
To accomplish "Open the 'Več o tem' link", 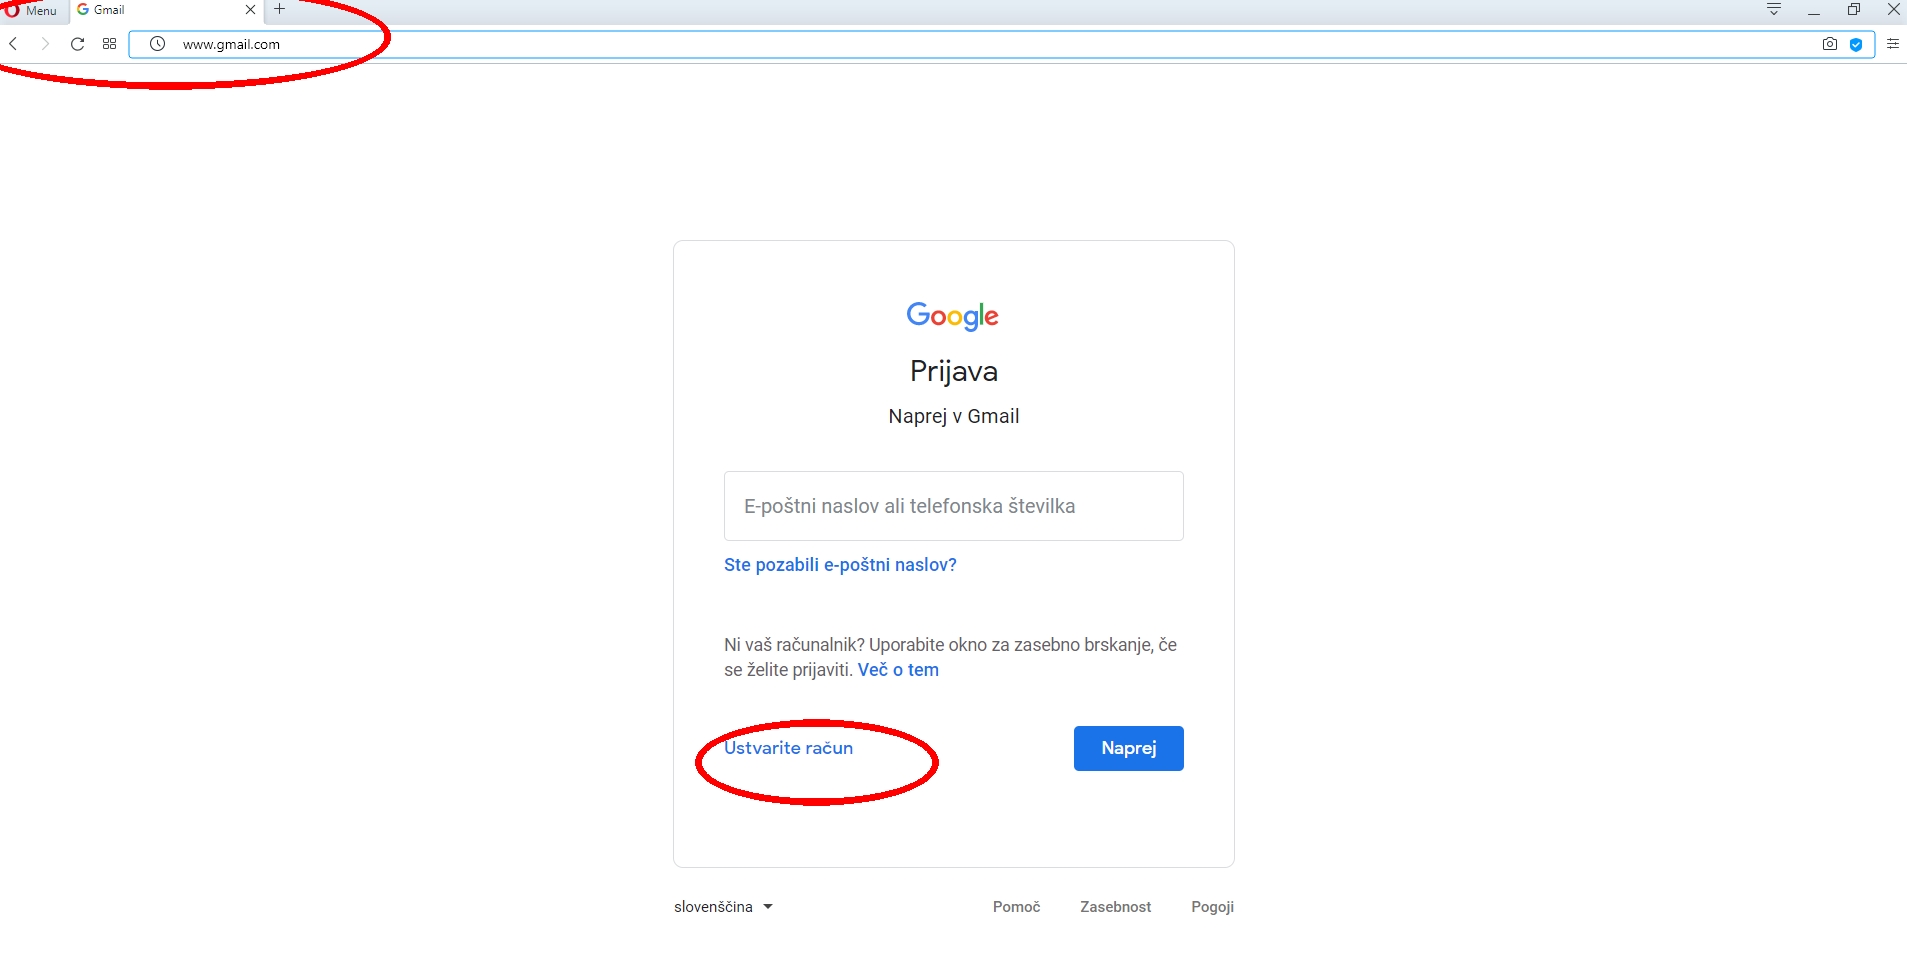I will tap(898, 670).
